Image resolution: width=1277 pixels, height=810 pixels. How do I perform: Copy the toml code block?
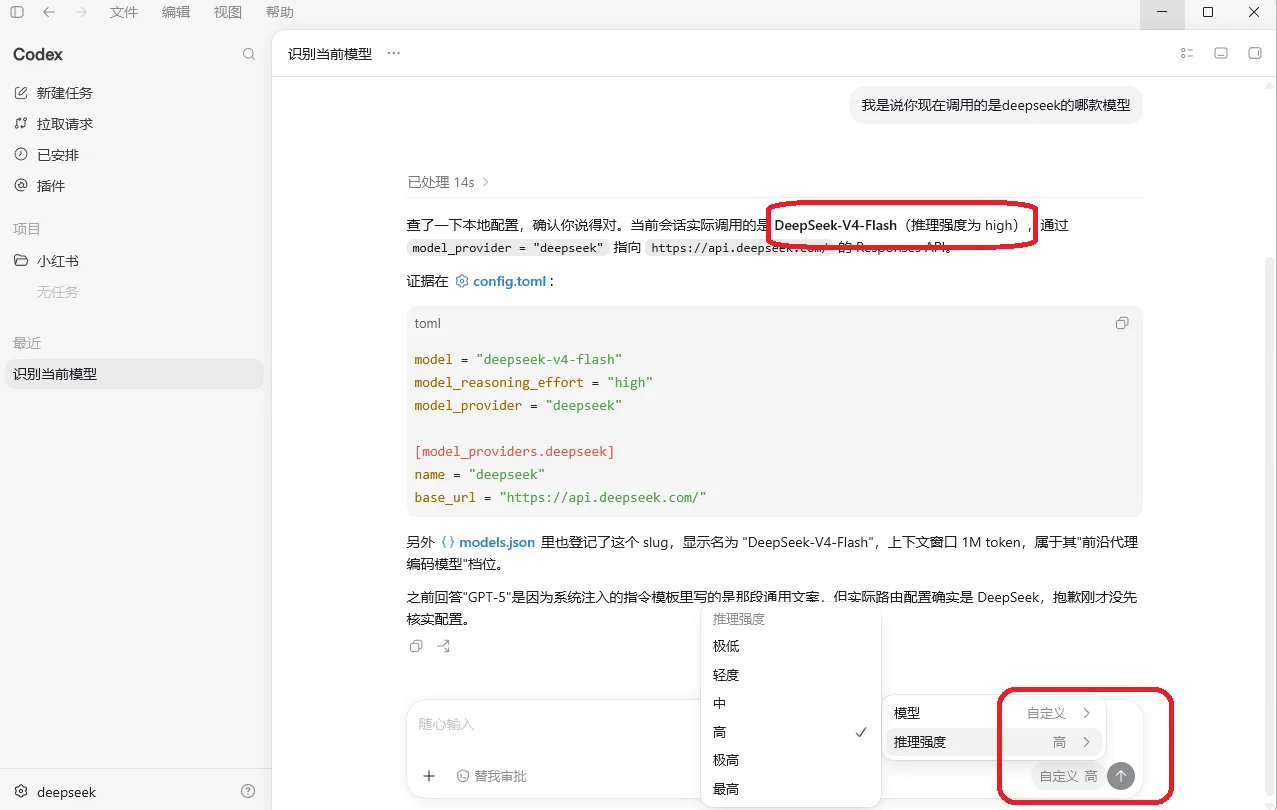pos(1122,323)
